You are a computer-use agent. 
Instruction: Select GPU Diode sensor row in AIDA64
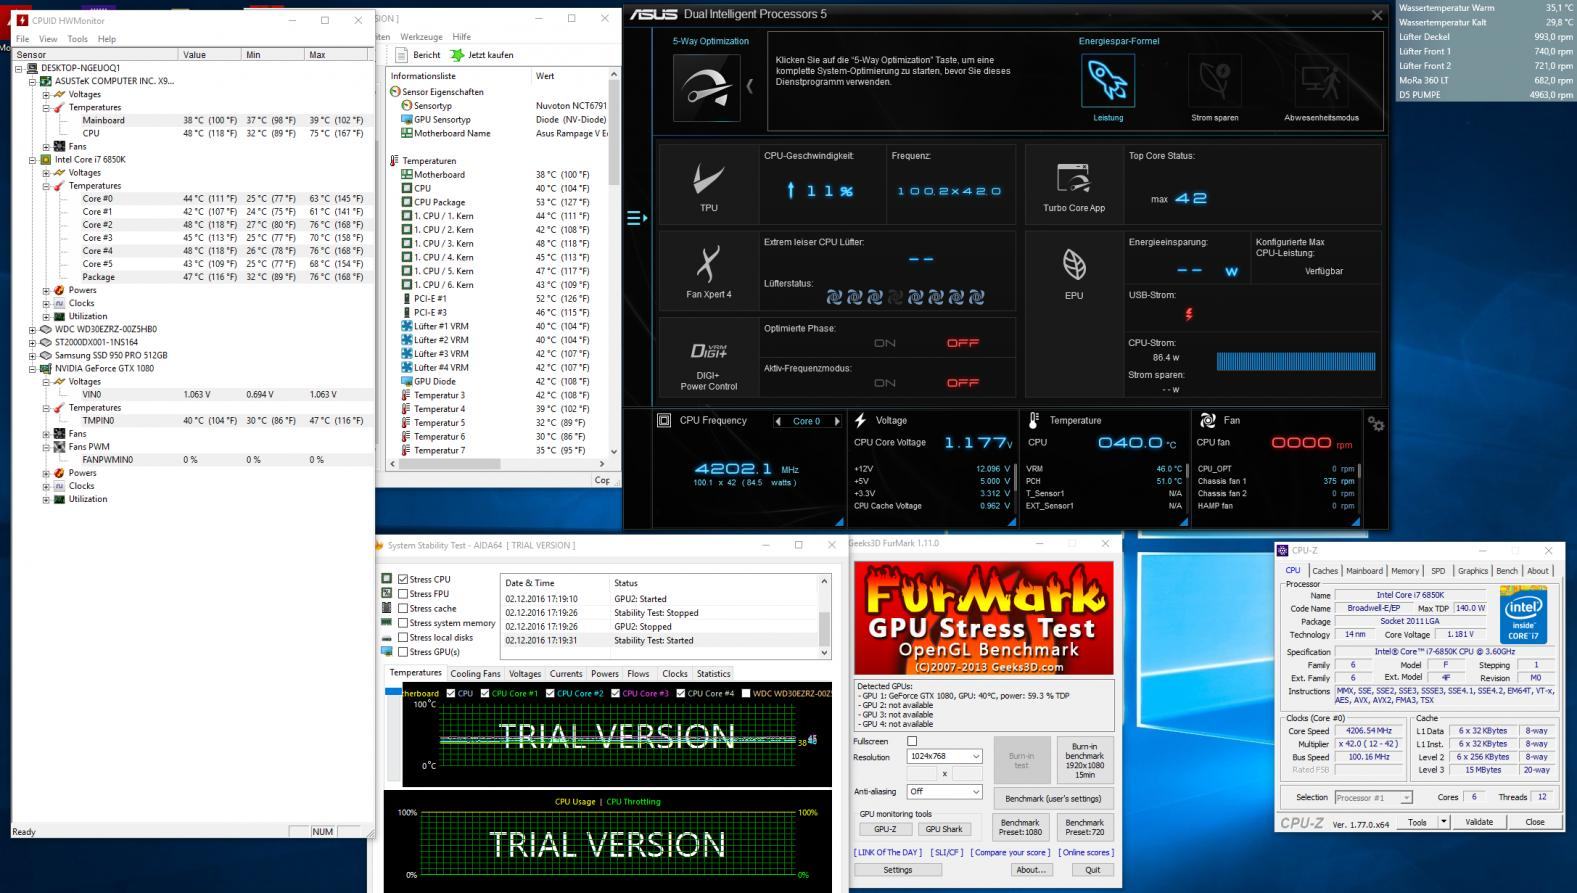click(x=500, y=381)
